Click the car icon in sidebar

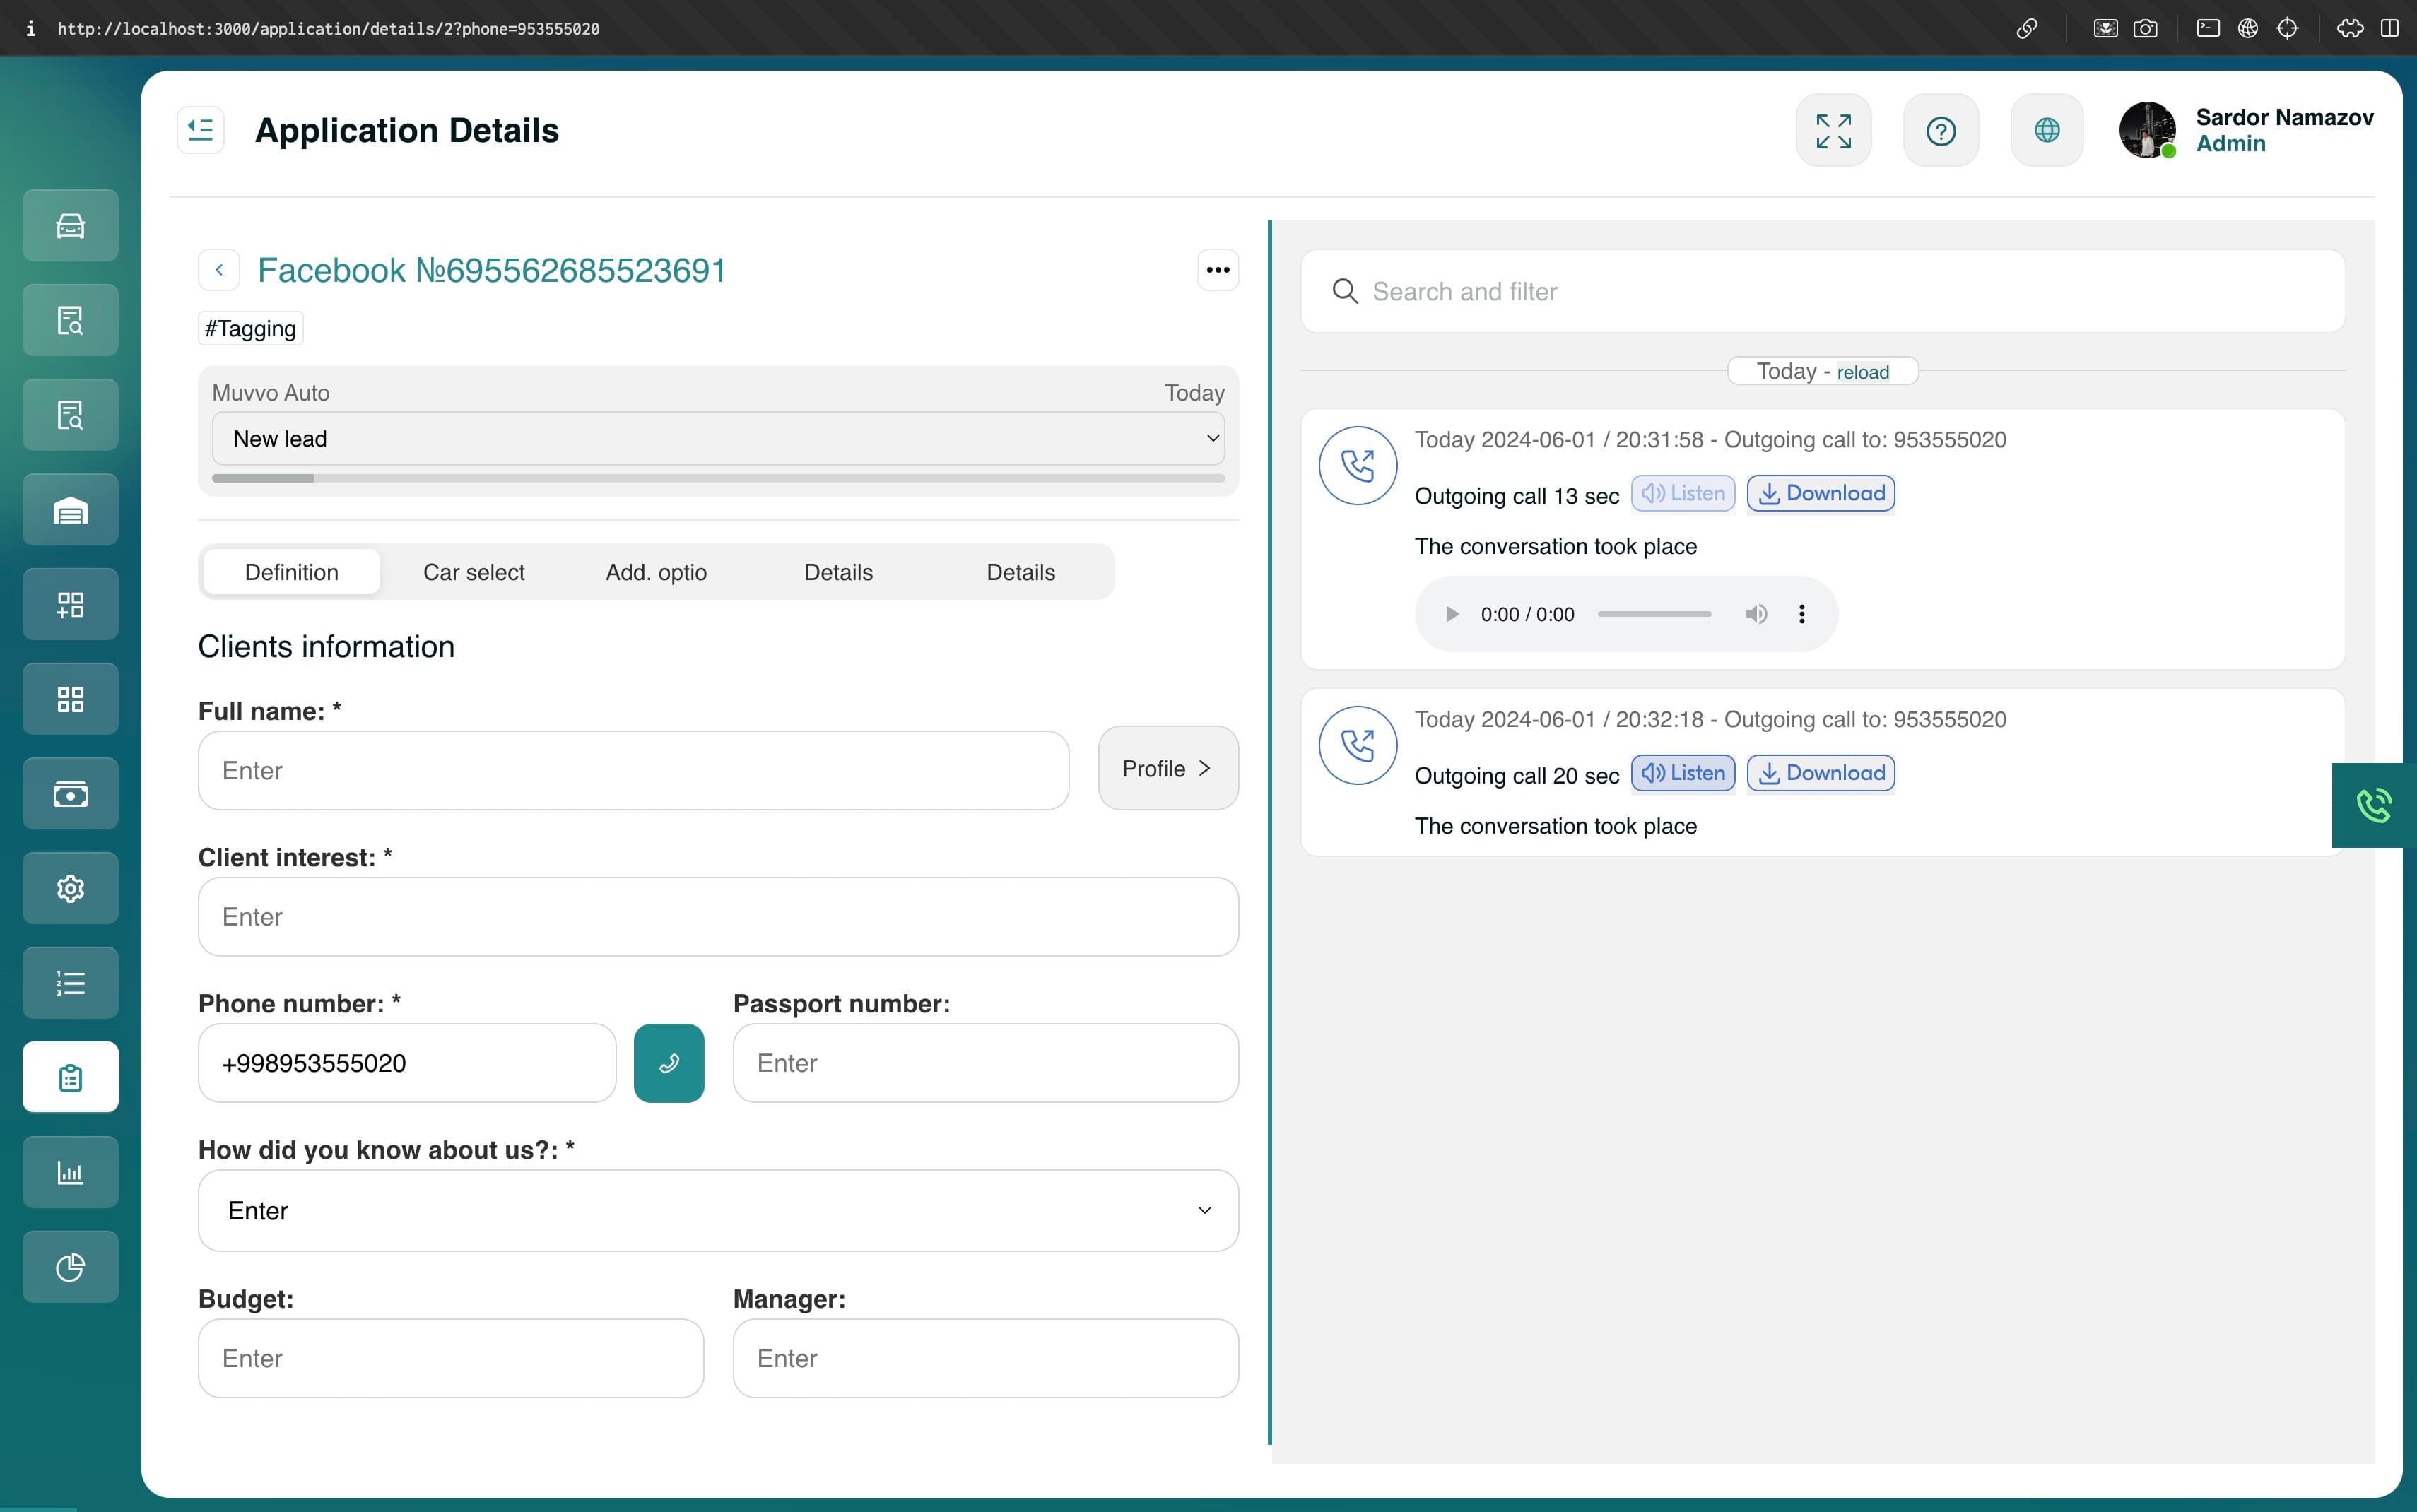pos(70,226)
